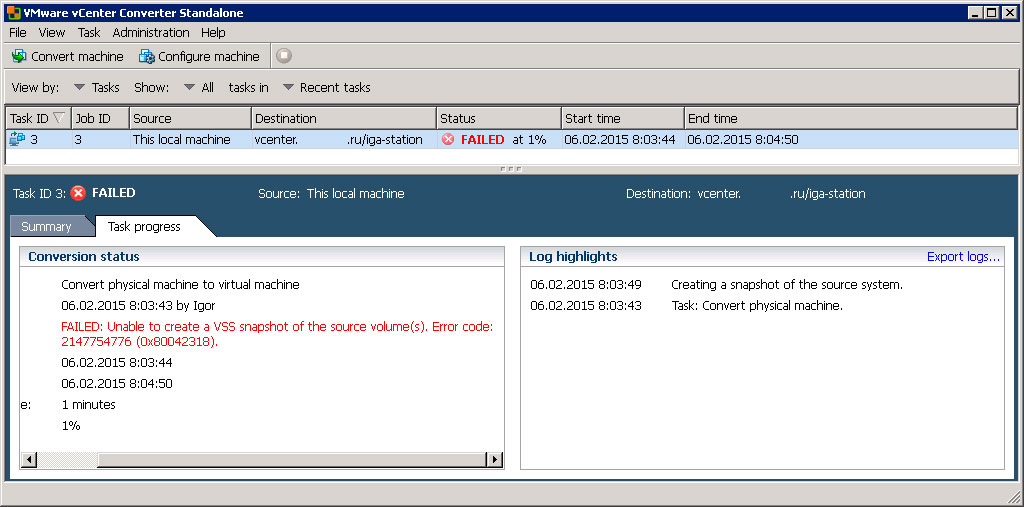Click the Convert machine toolbar icon
Image resolution: width=1024 pixels, height=507 pixels.
point(18,57)
